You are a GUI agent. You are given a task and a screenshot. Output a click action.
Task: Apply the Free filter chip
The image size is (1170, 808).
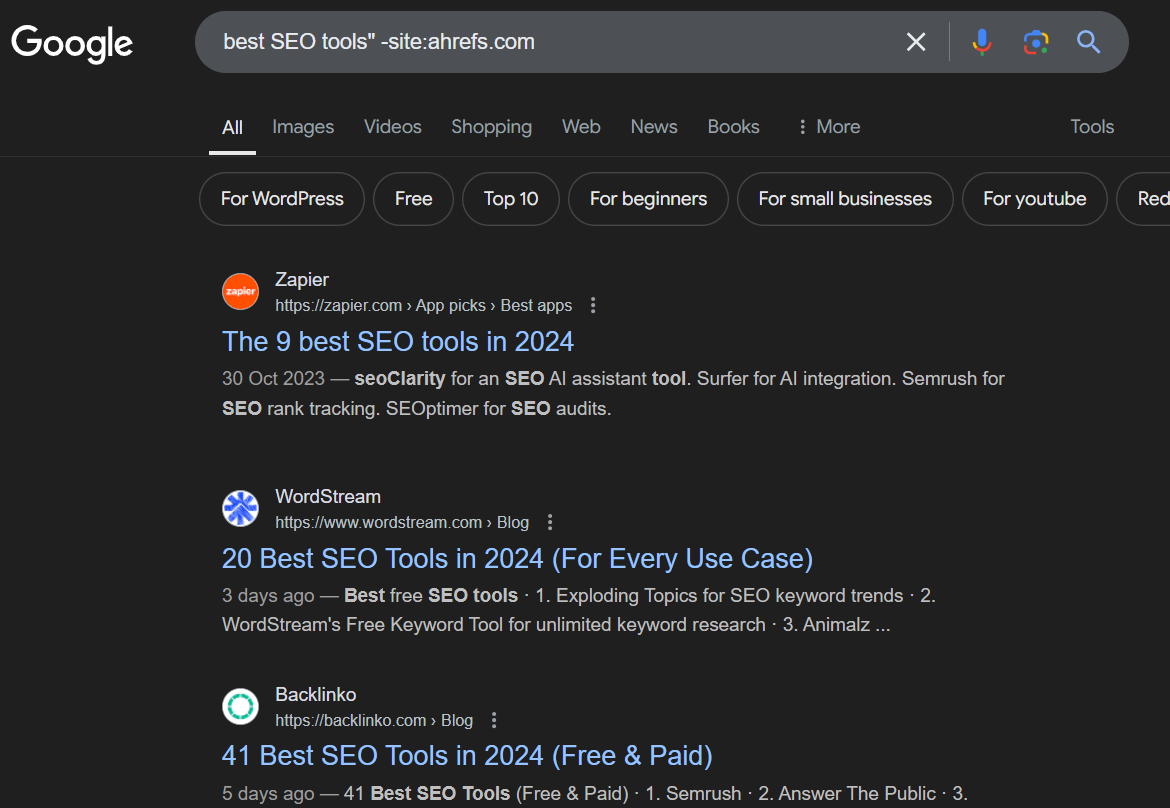(413, 198)
